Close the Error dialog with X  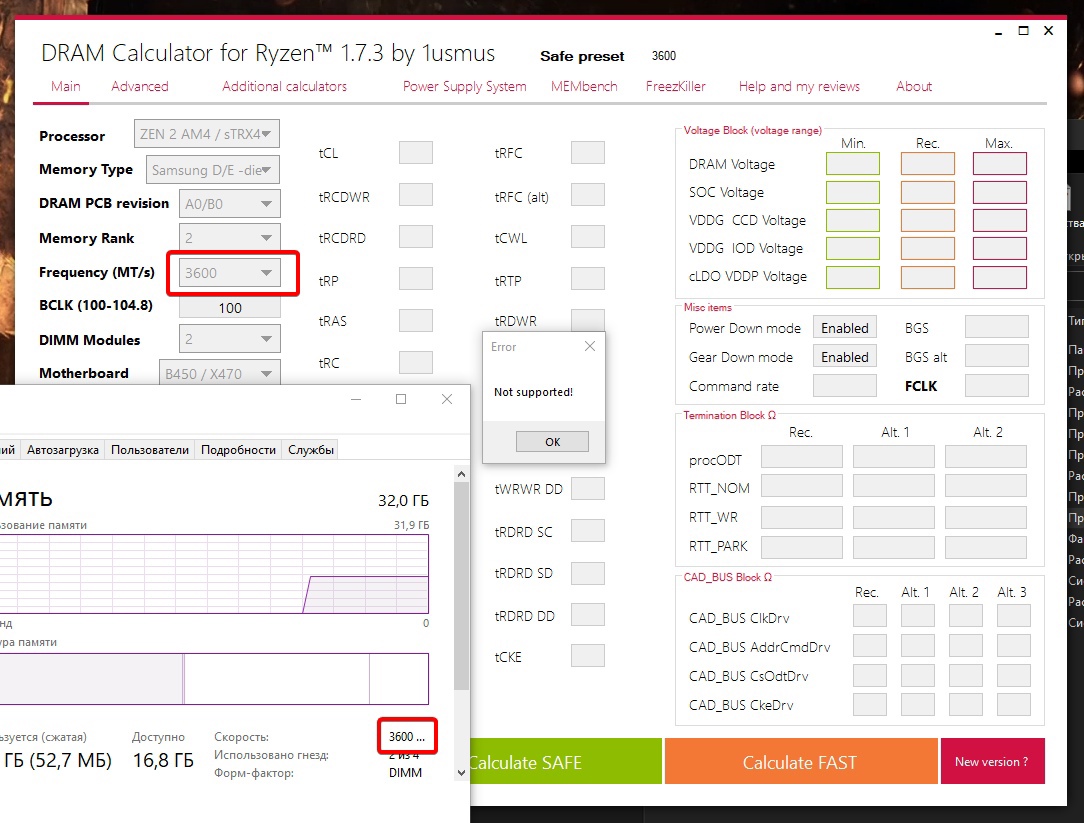click(590, 346)
